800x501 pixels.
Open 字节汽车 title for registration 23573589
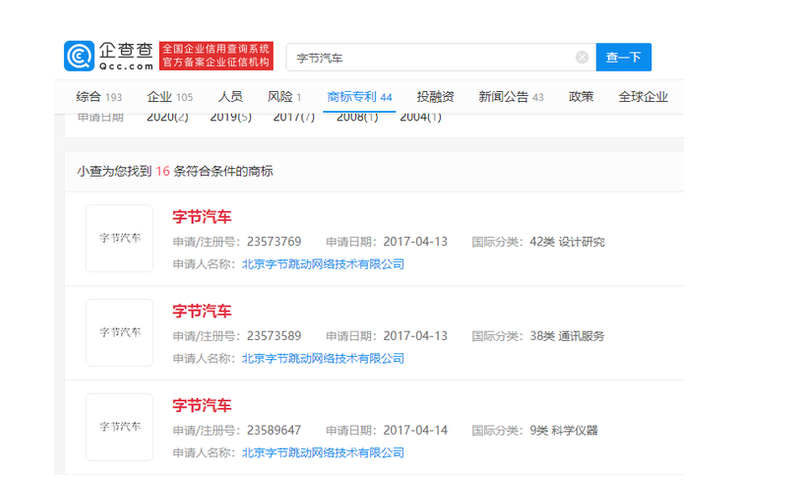point(202,311)
